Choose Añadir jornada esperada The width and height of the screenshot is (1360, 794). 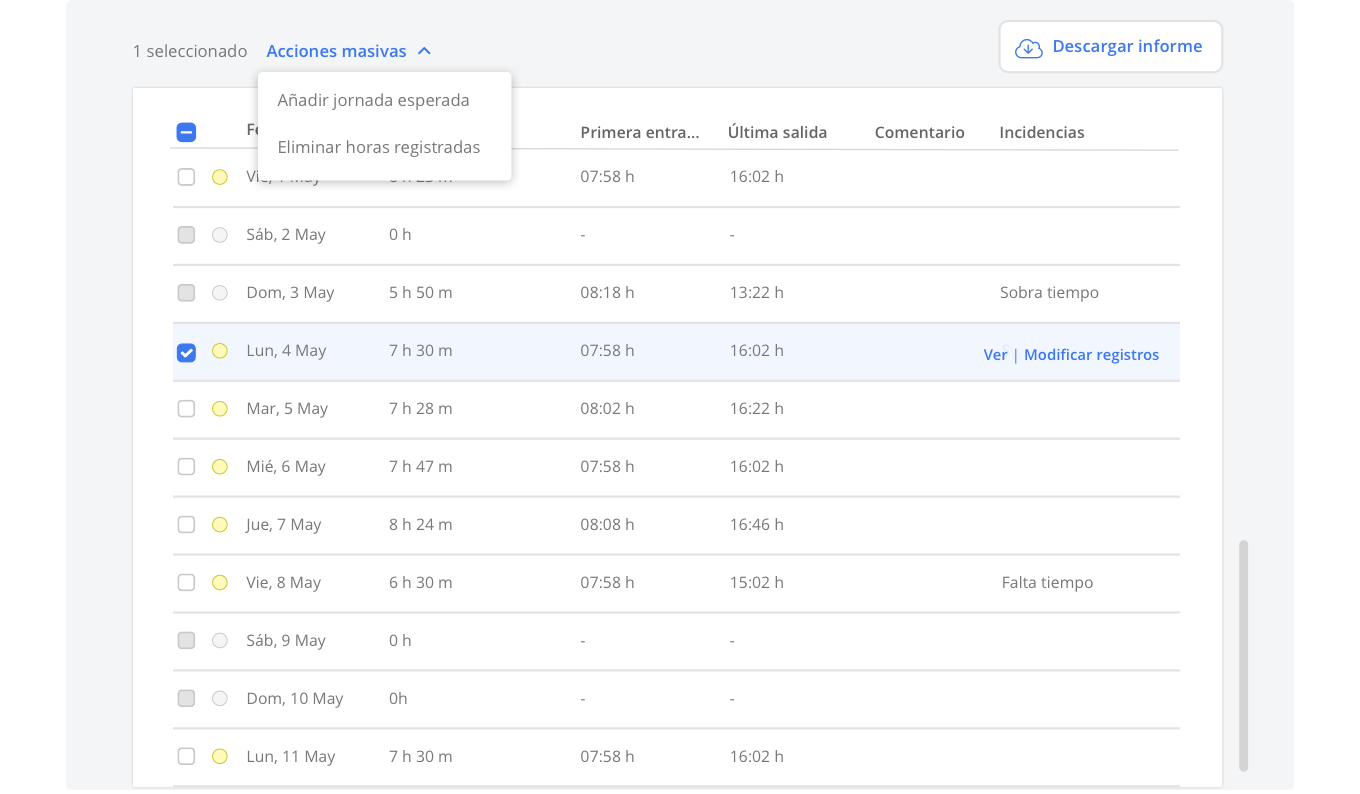(x=373, y=100)
